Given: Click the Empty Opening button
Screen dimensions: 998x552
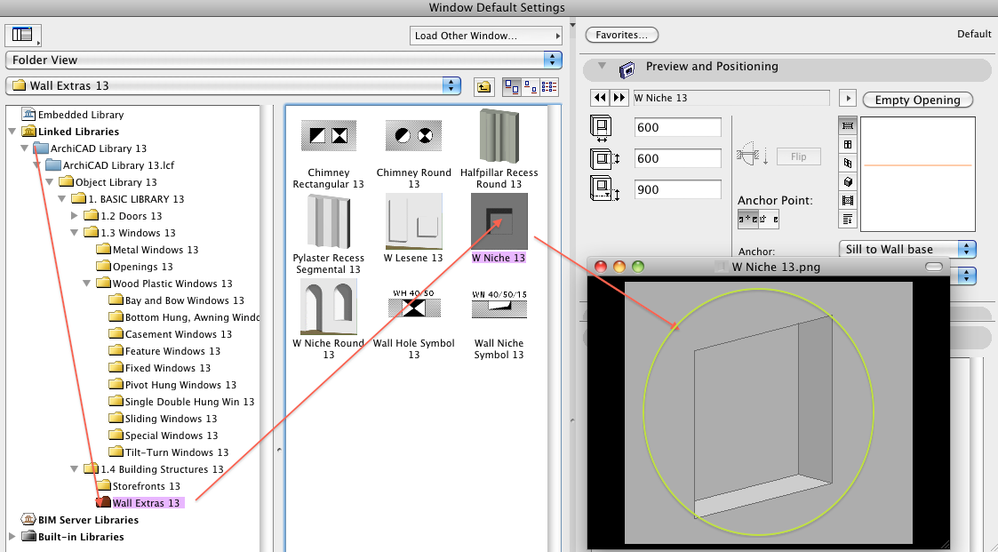Looking at the screenshot, I should 917,100.
